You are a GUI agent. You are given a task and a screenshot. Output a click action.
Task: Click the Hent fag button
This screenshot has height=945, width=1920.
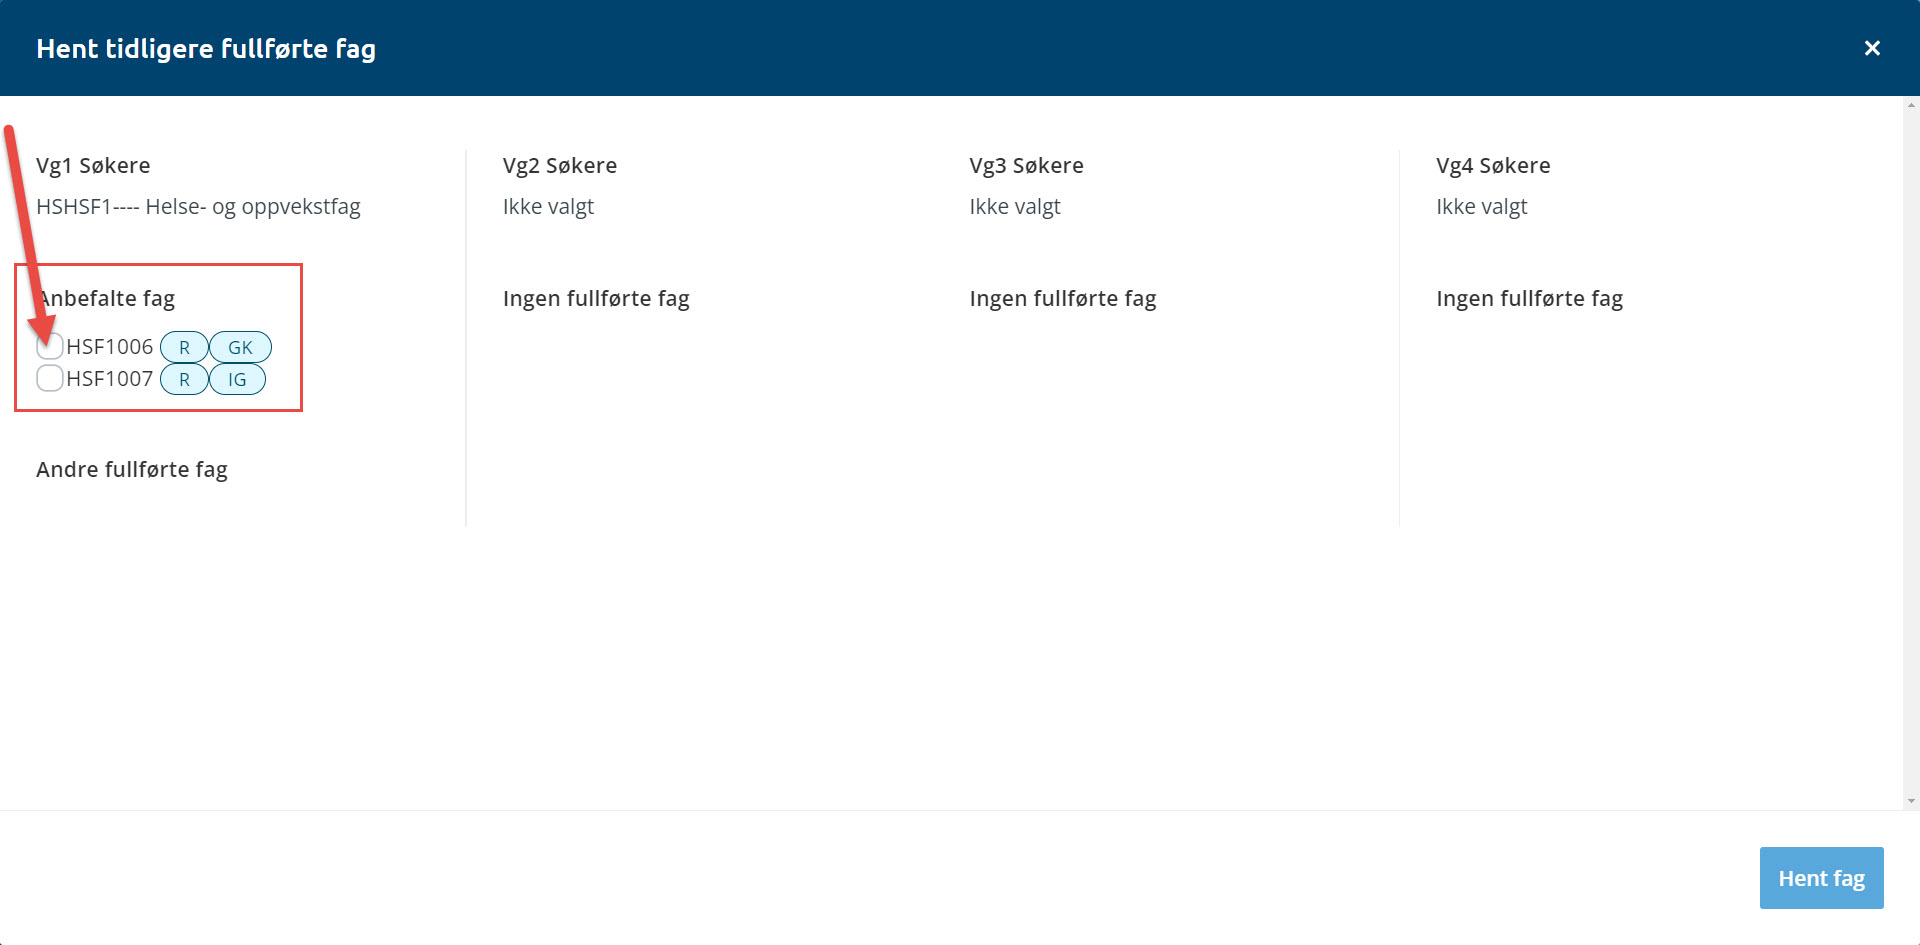pyautogui.click(x=1821, y=878)
